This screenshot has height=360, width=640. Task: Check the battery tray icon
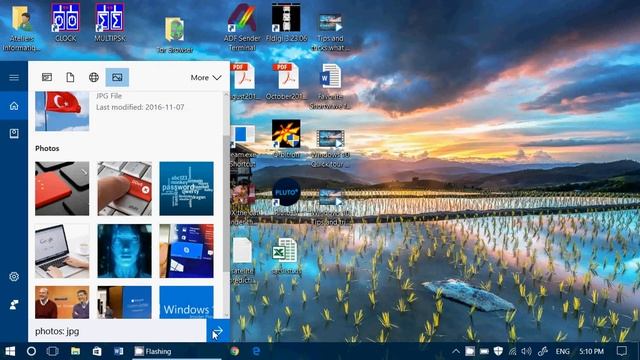tap(484, 351)
